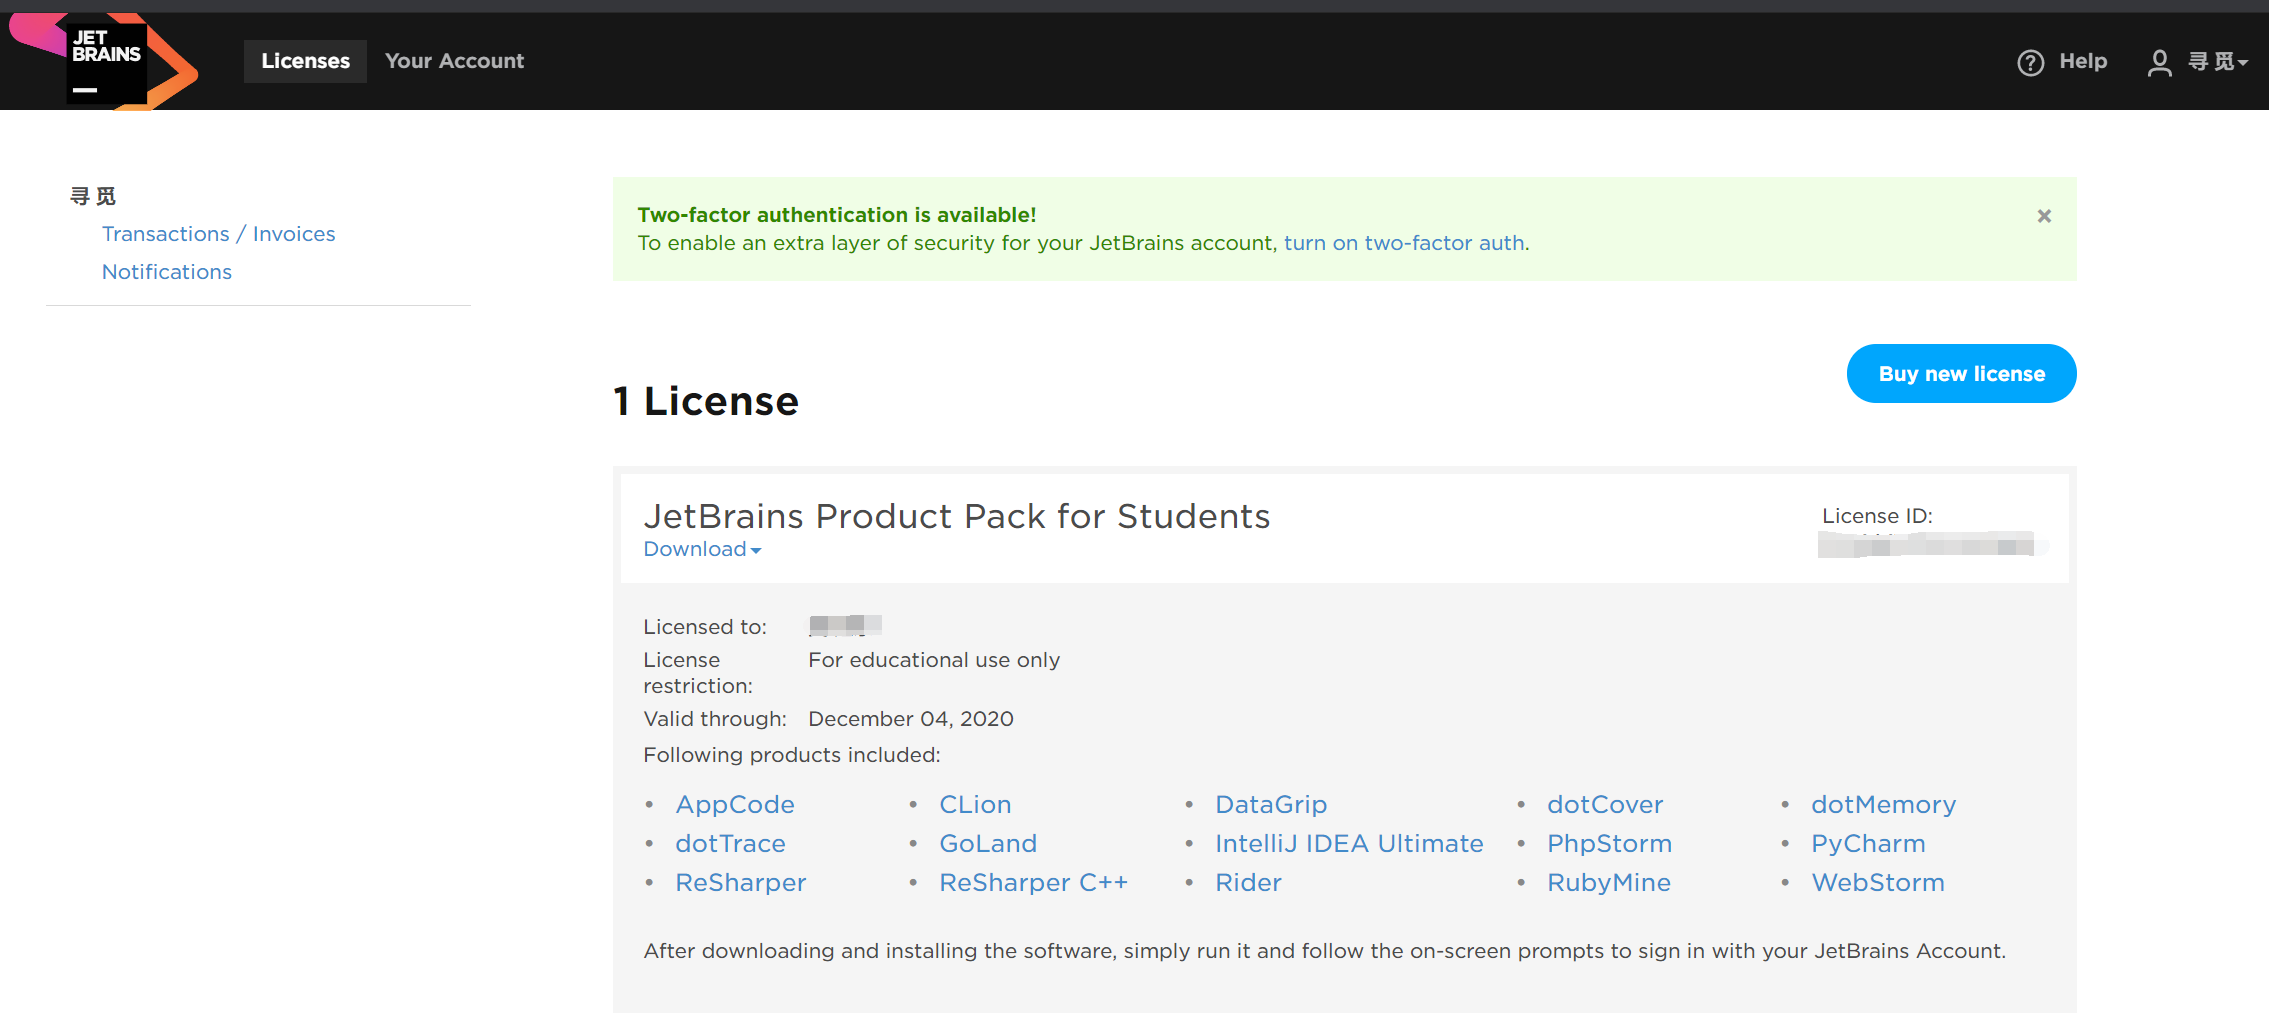Click the 1 License heading
The width and height of the screenshot is (2269, 1018).
[706, 401]
